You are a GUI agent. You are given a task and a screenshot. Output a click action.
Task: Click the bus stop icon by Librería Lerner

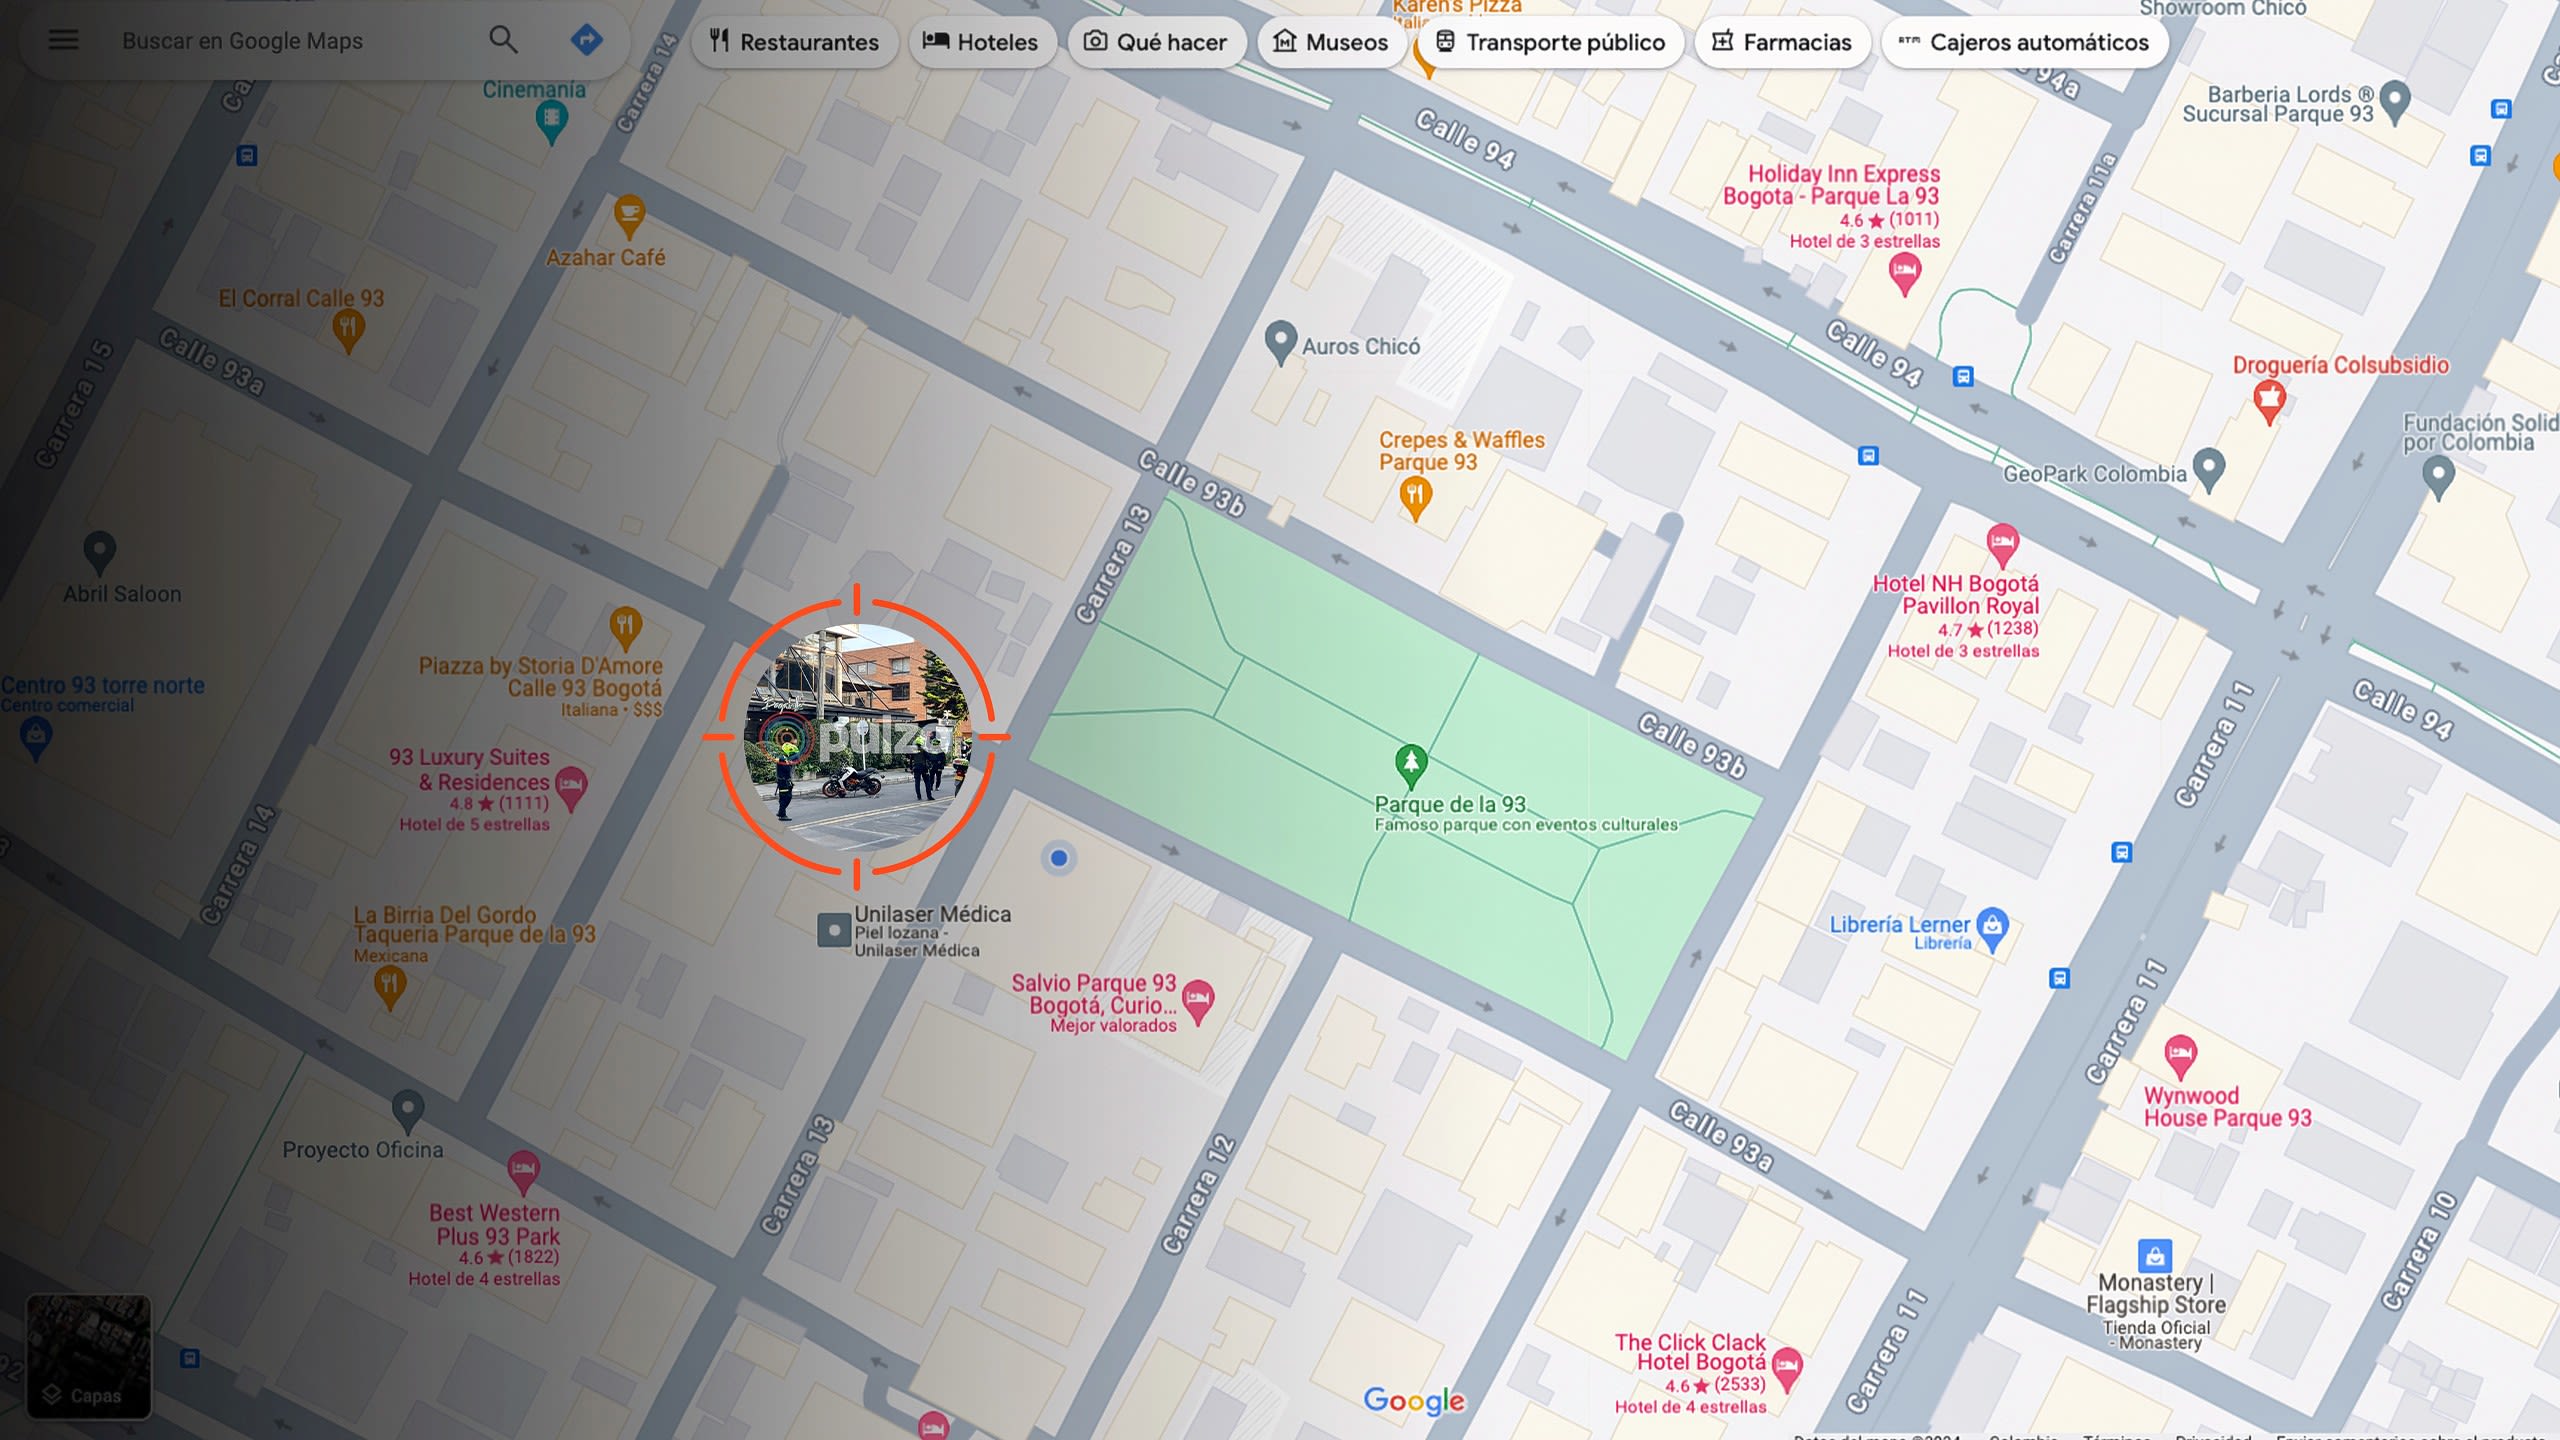pos(2059,978)
